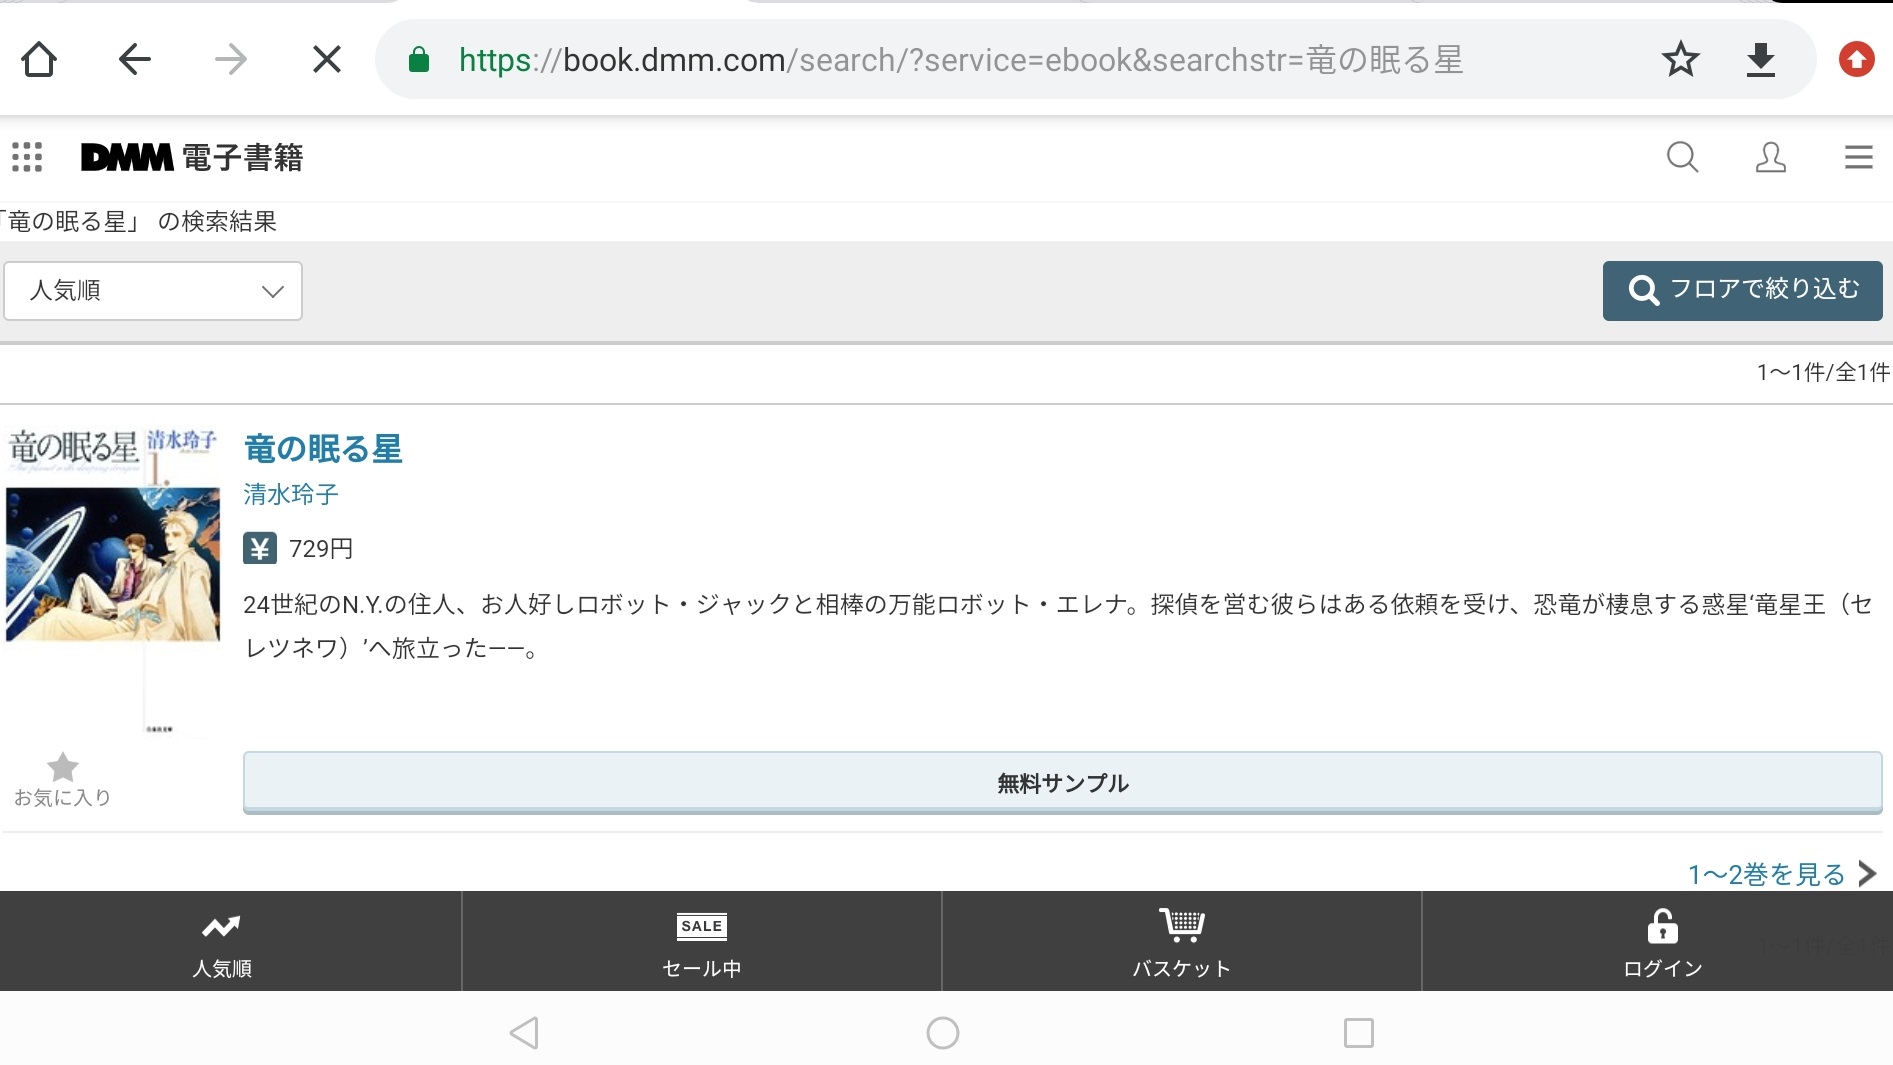1893x1065 pixels.
Task: Bookmark this page with the star icon
Action: 1680,60
